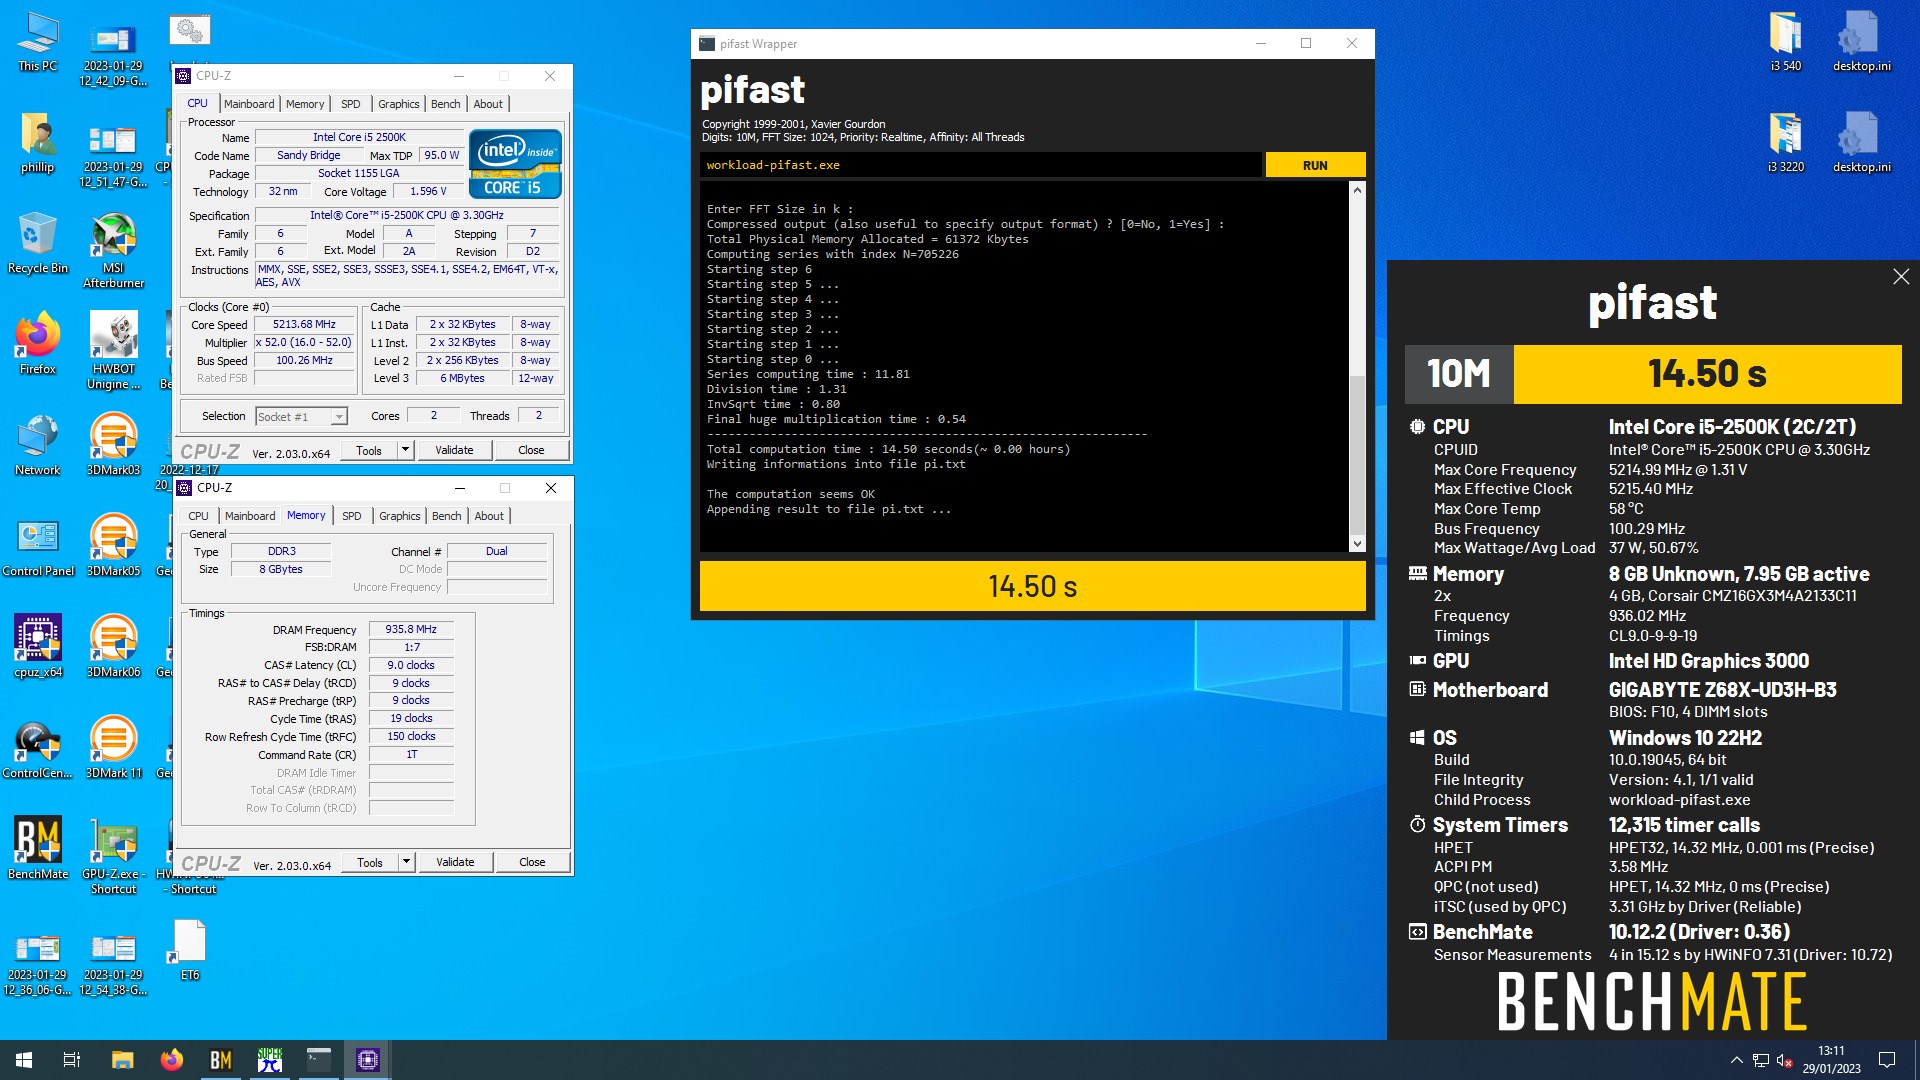Launch 3DMark 11 desktop shortcut
The height and width of the screenshot is (1080, 1920).
coord(114,749)
